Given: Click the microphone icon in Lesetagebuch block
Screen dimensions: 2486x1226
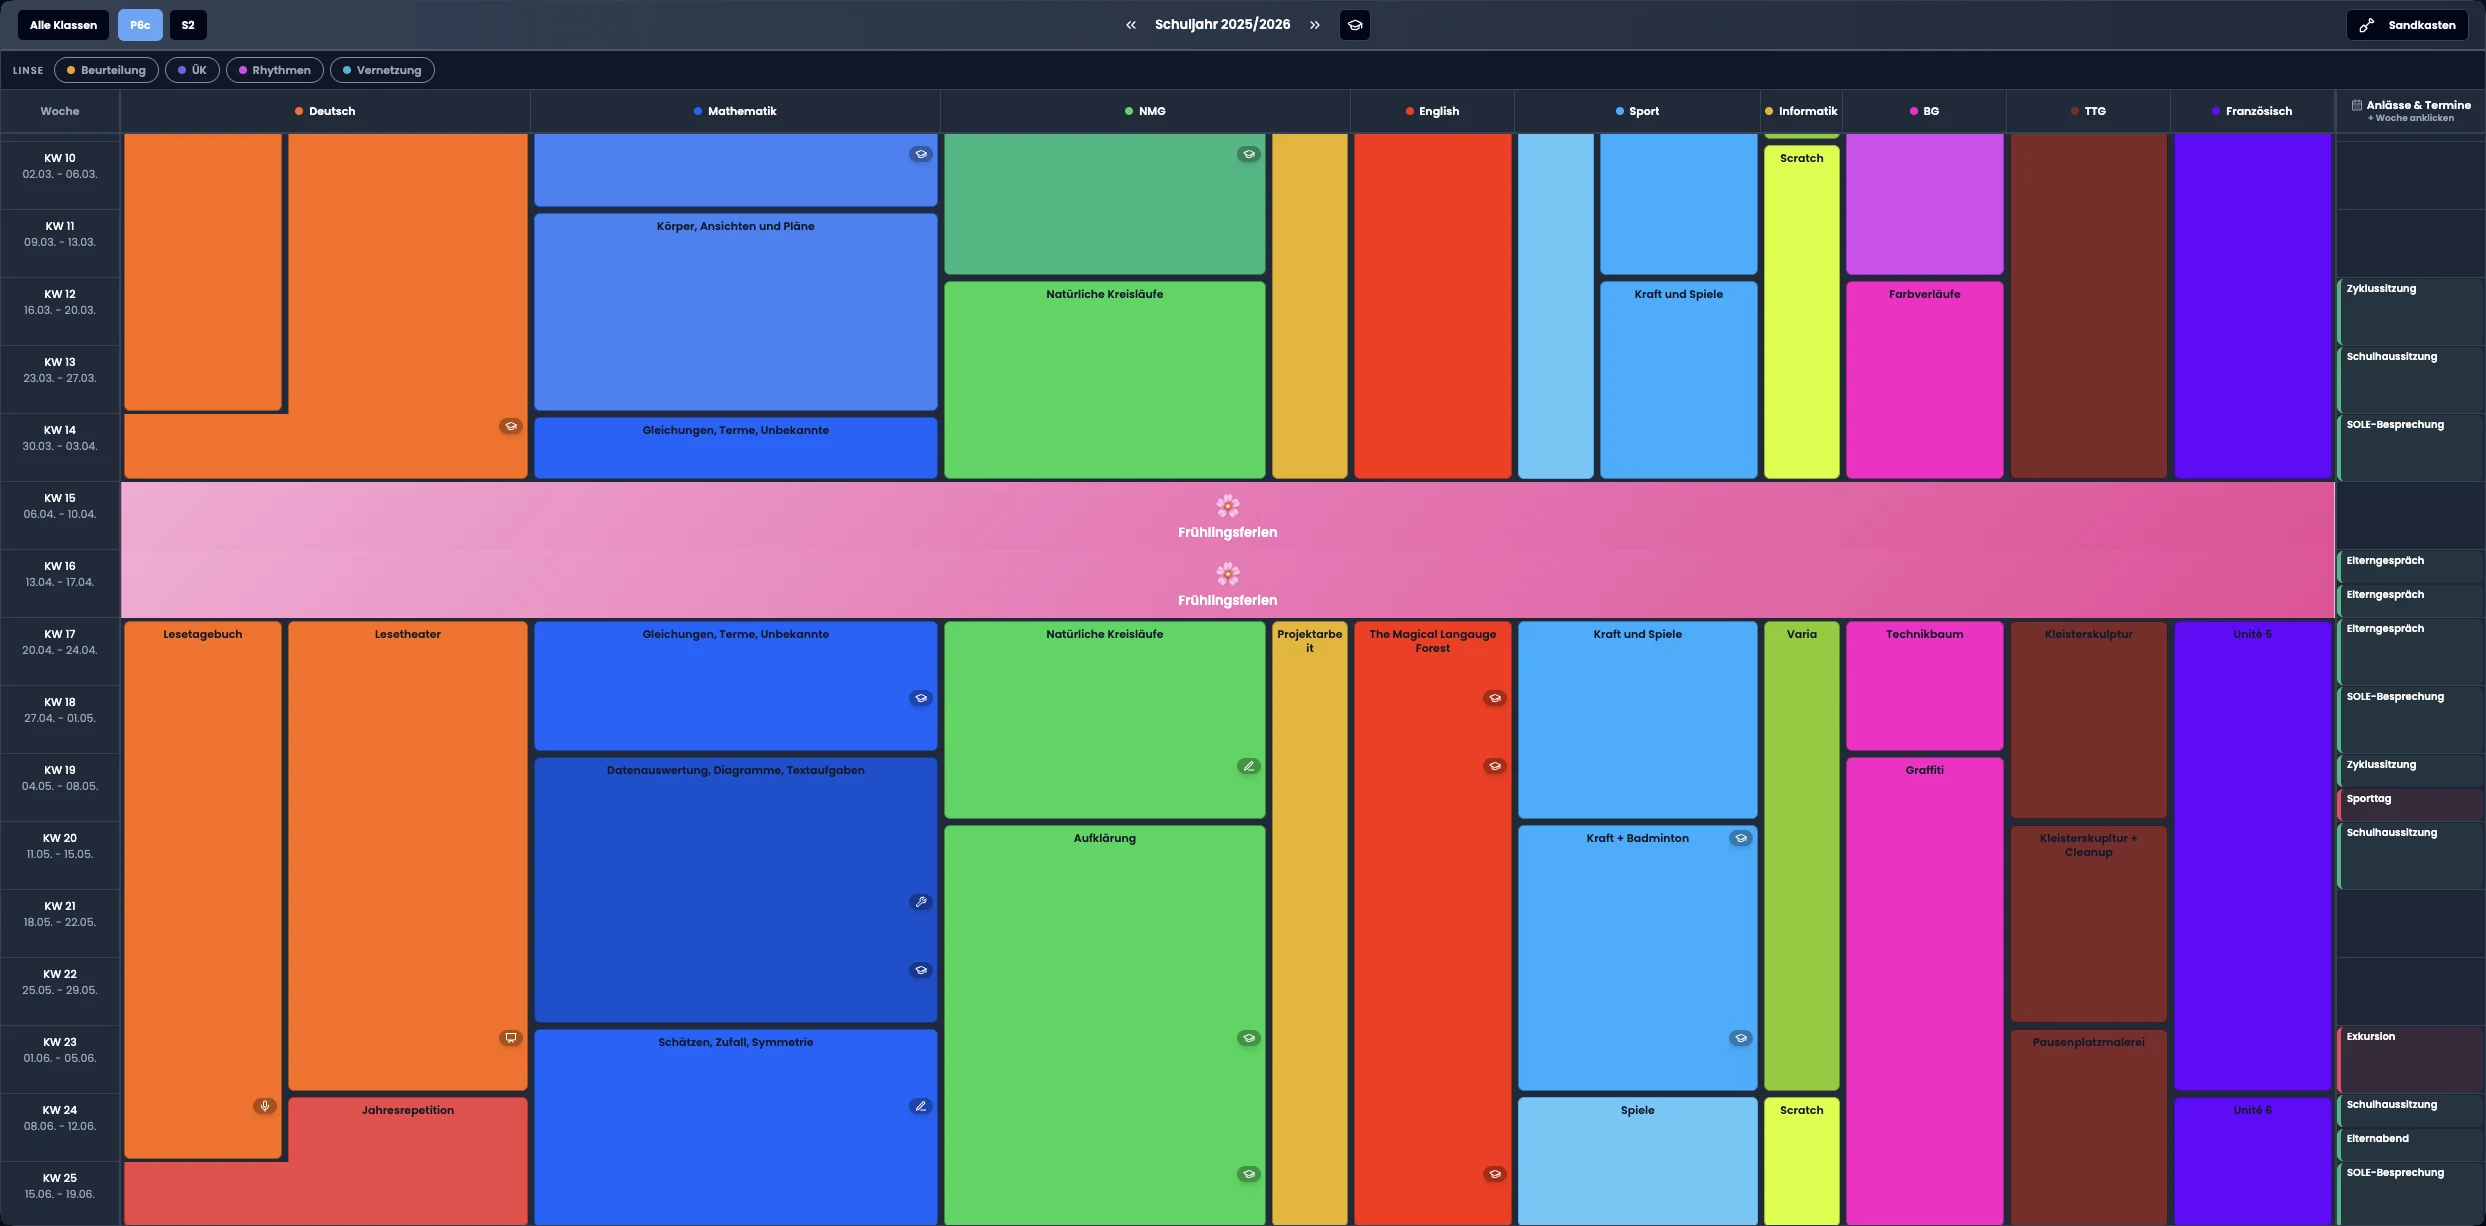Looking at the screenshot, I should pyautogui.click(x=265, y=1106).
